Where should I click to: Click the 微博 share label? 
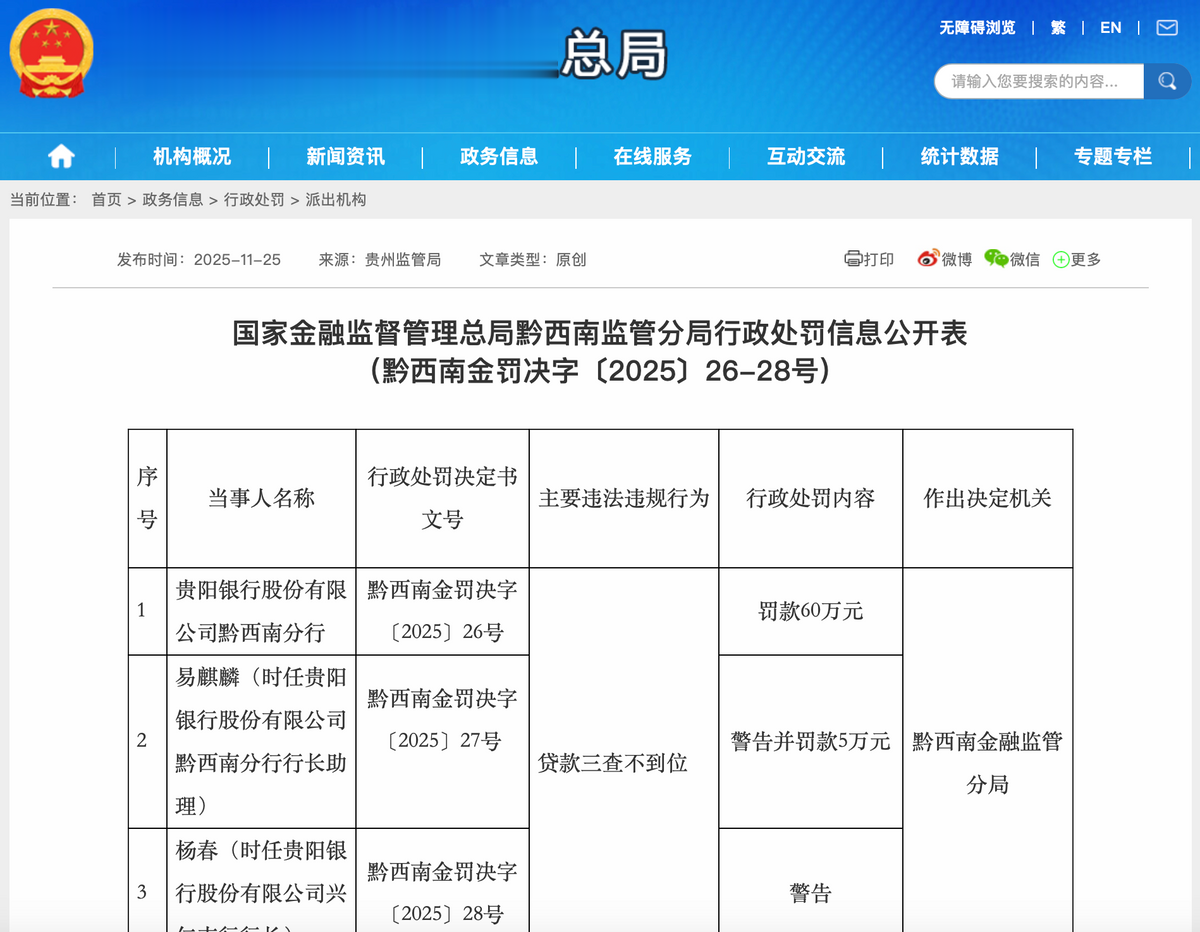[957, 259]
